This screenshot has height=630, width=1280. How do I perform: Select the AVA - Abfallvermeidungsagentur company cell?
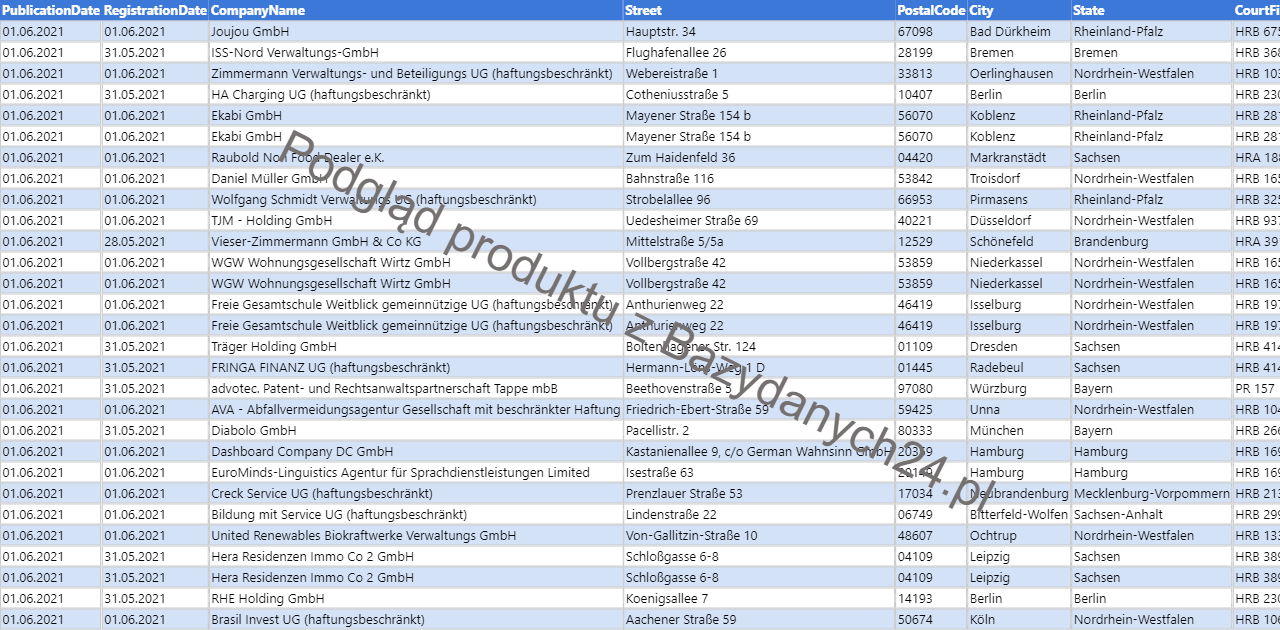[x=415, y=410]
